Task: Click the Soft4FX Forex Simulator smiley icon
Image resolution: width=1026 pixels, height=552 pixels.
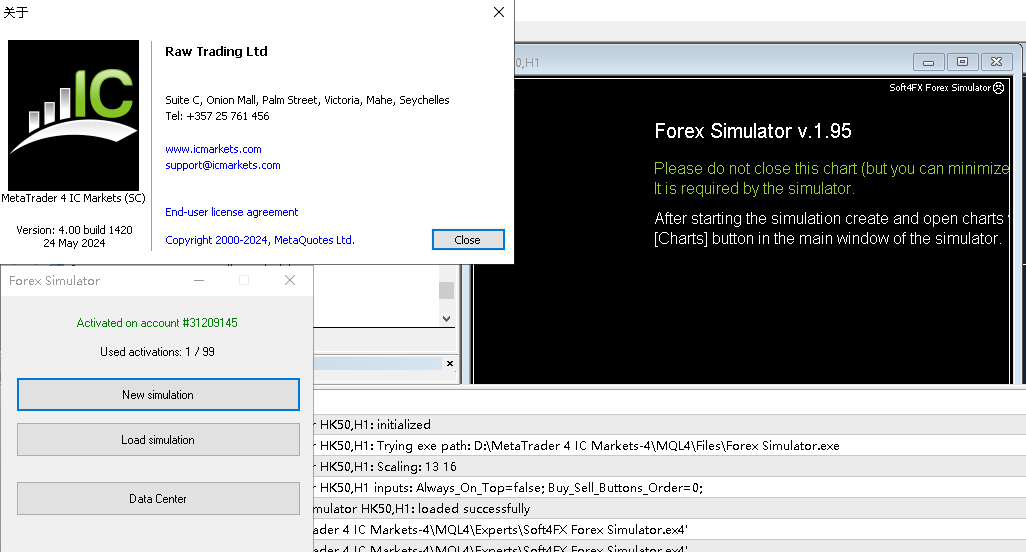Action: tap(999, 88)
